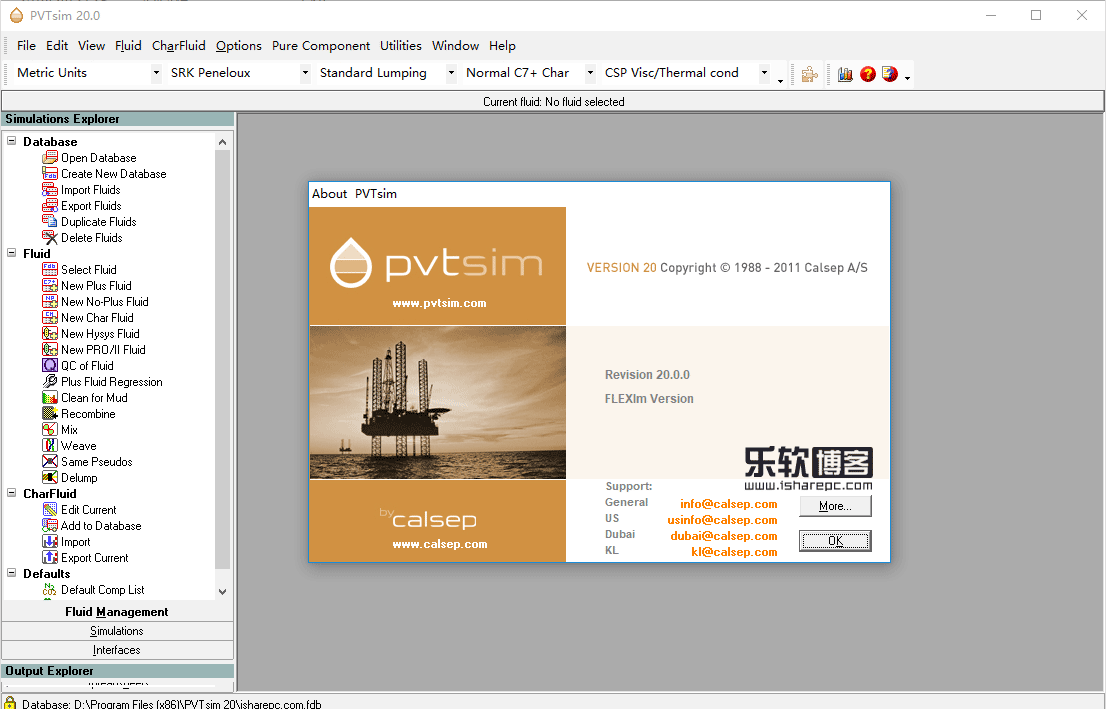Screen dimensions: 1106x709
Task: Click the New No-Plus Fluid icon
Action: [x=49, y=301]
